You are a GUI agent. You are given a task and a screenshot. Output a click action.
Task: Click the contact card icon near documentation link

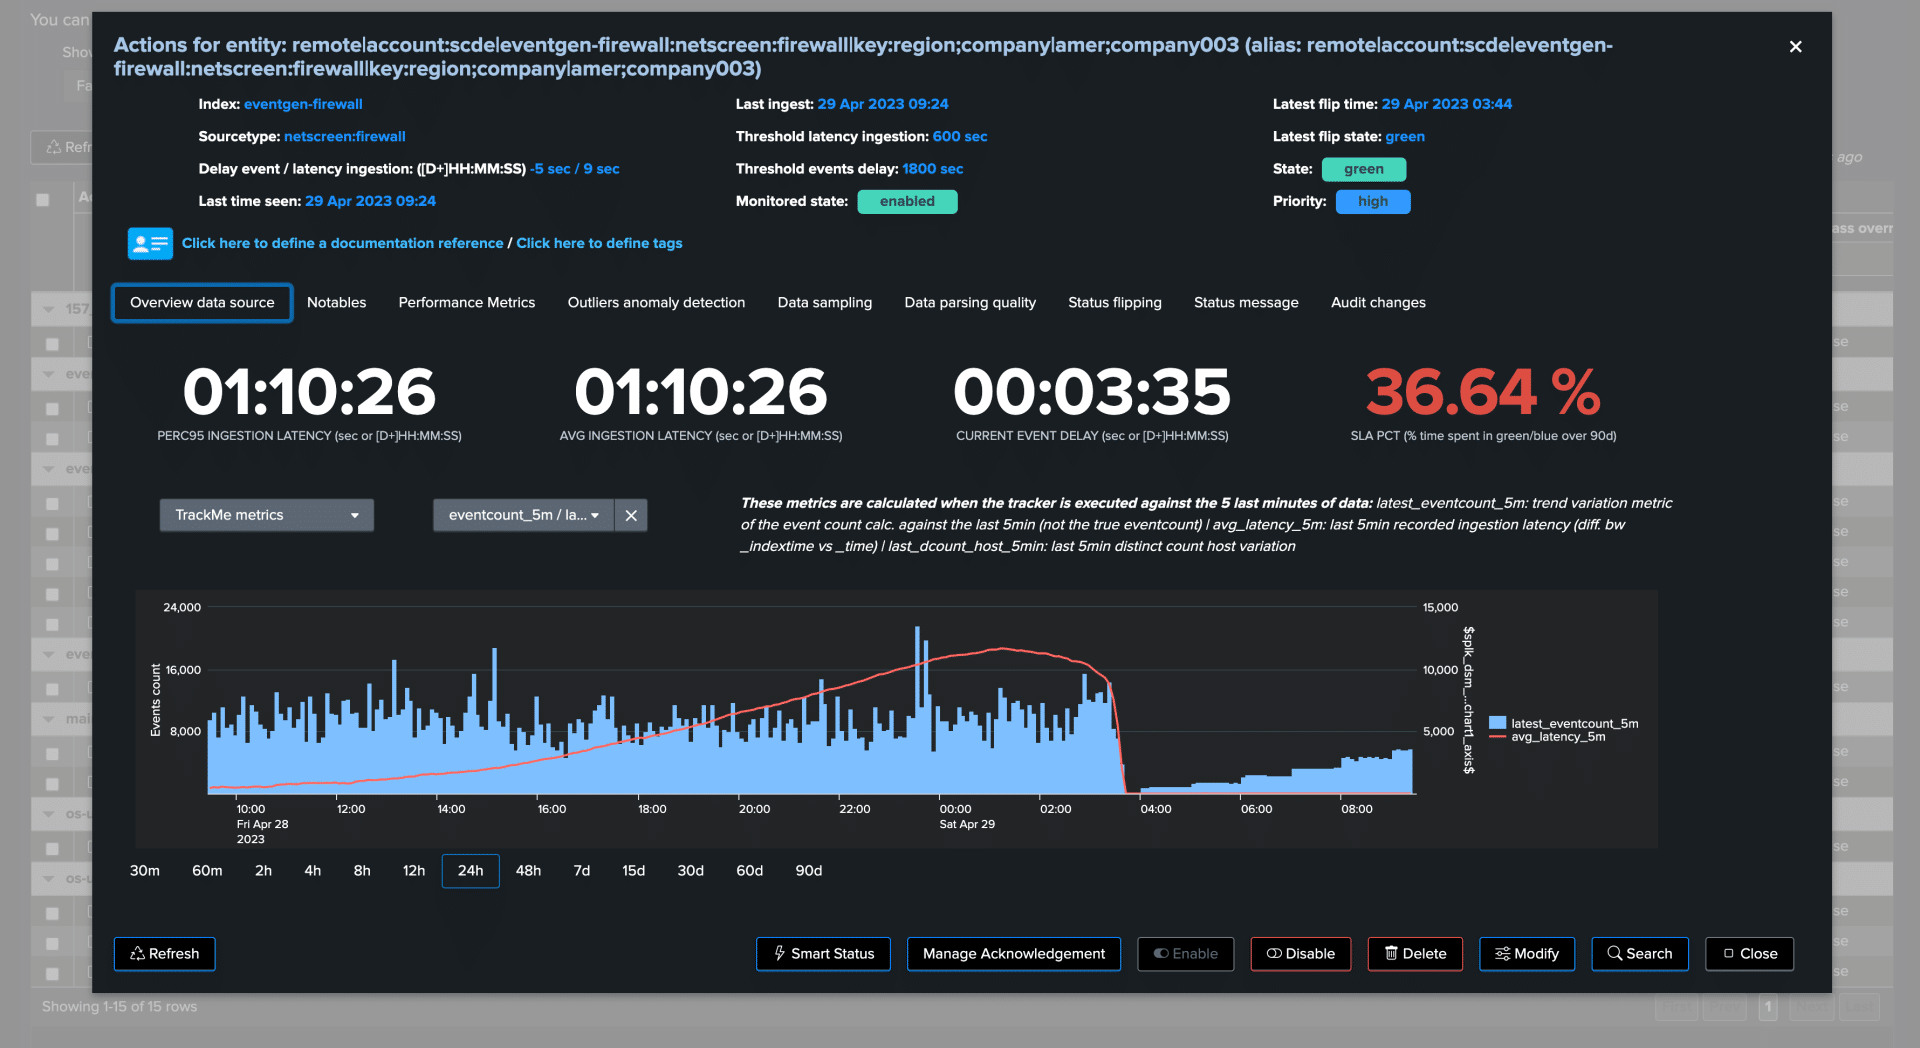coord(150,243)
